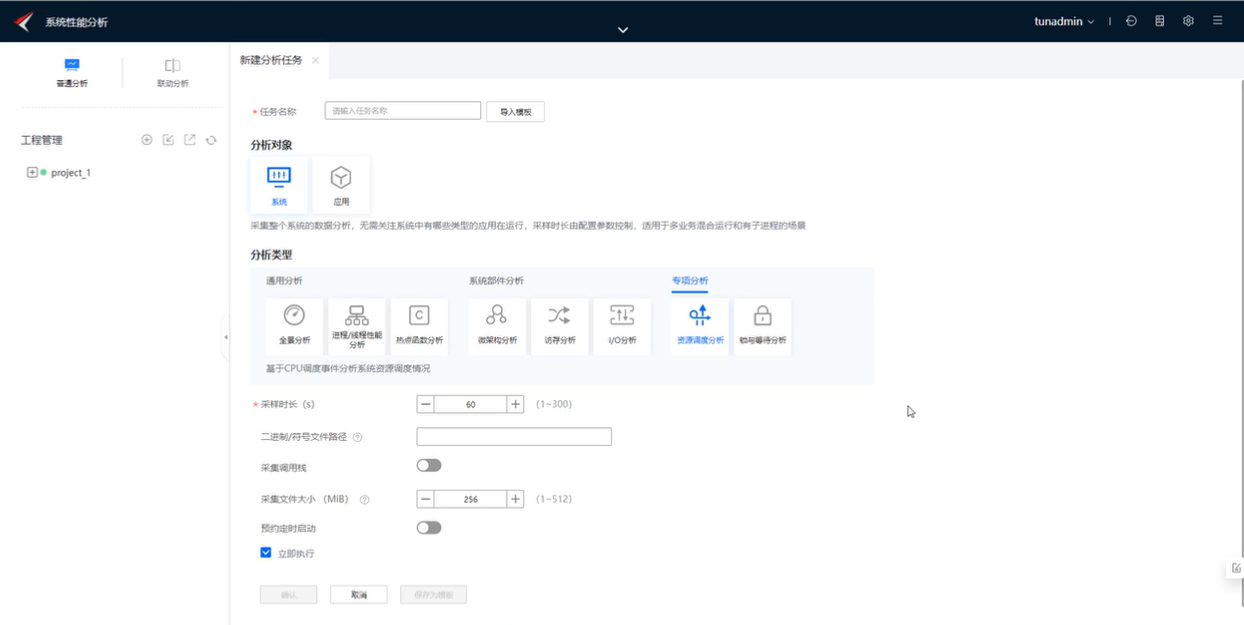Switch to the 系统部件分析 category

pos(496,281)
